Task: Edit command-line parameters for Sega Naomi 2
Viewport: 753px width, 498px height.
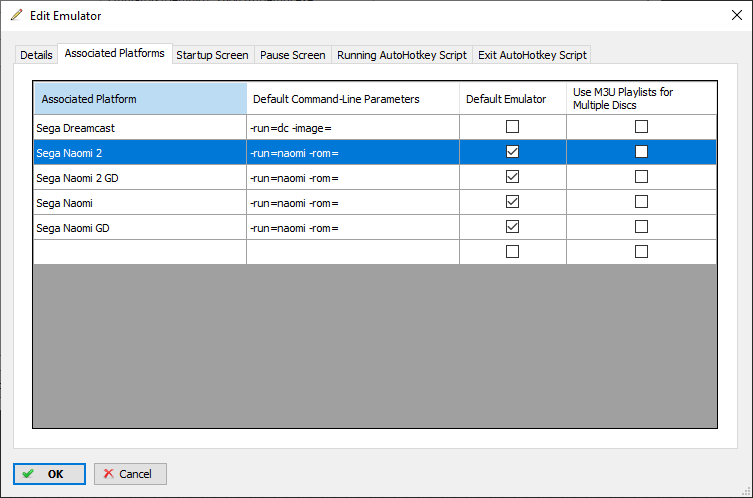Action: click(353, 153)
